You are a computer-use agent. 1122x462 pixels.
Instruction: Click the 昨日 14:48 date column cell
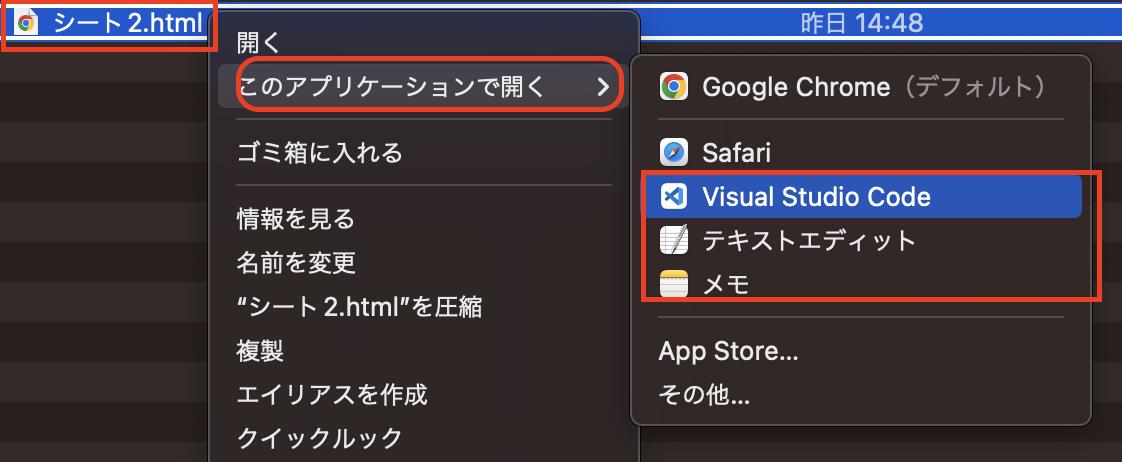pyautogui.click(x=862, y=24)
